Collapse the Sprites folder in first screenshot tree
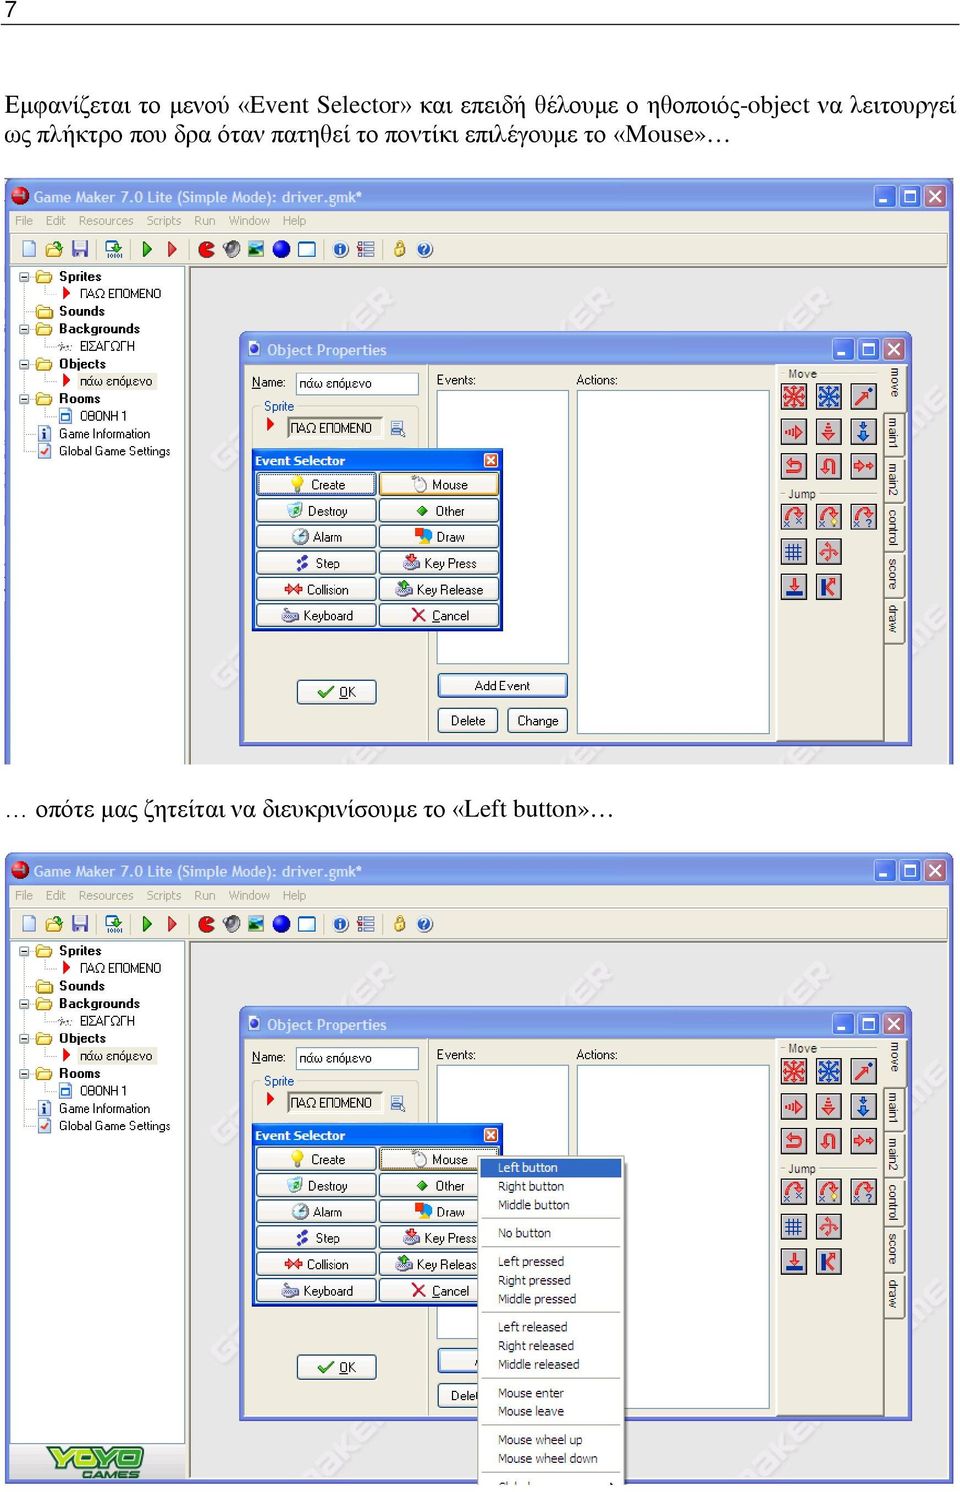 pos(25,277)
